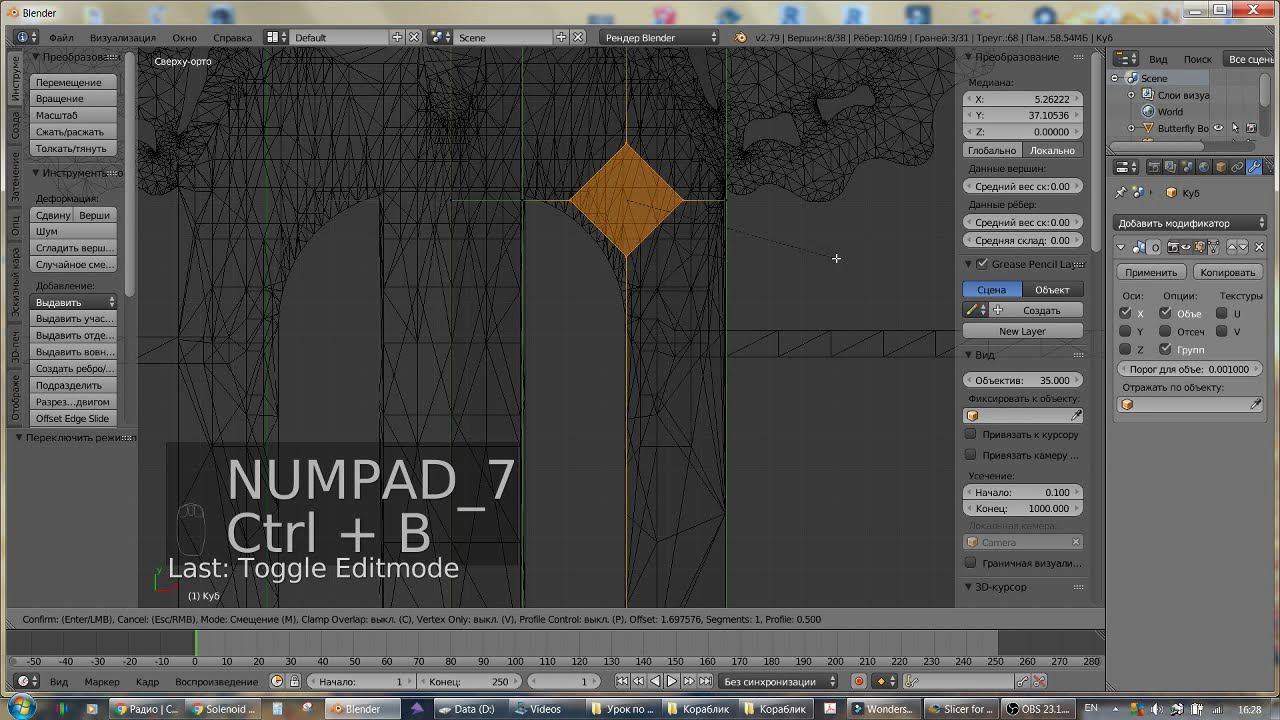
Task: Open the 'Рендер Blender' engine dropdown
Action: [x=660, y=37]
